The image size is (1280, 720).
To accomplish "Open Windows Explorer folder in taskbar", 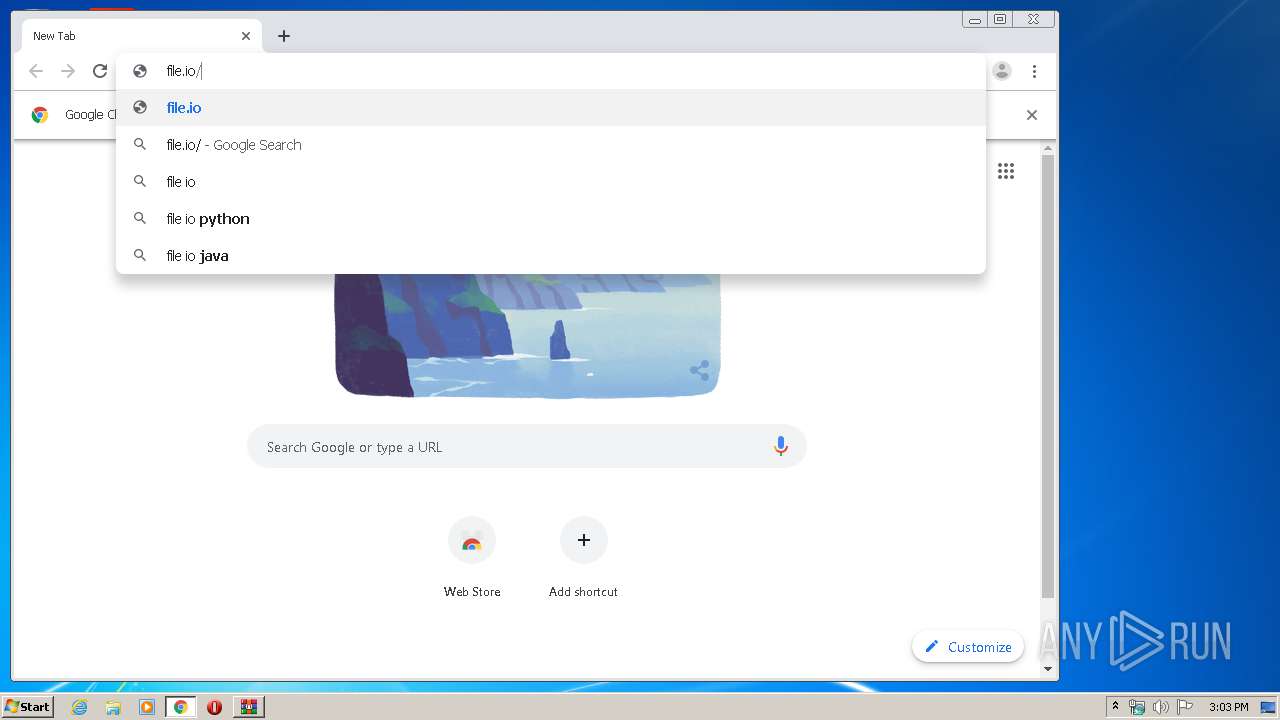I will tap(113, 707).
